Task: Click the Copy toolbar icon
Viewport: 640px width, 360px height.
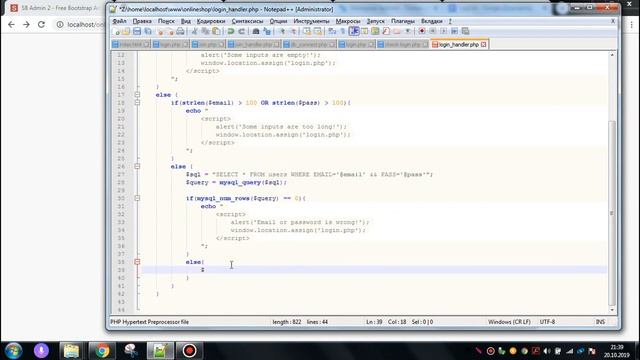Action: pyautogui.click(x=205, y=31)
